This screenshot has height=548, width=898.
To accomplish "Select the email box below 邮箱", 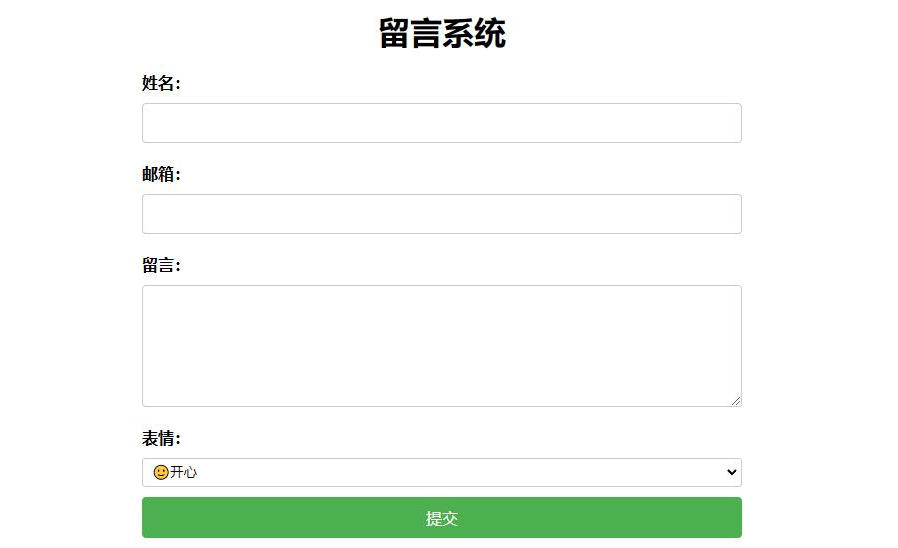I will [x=441, y=214].
